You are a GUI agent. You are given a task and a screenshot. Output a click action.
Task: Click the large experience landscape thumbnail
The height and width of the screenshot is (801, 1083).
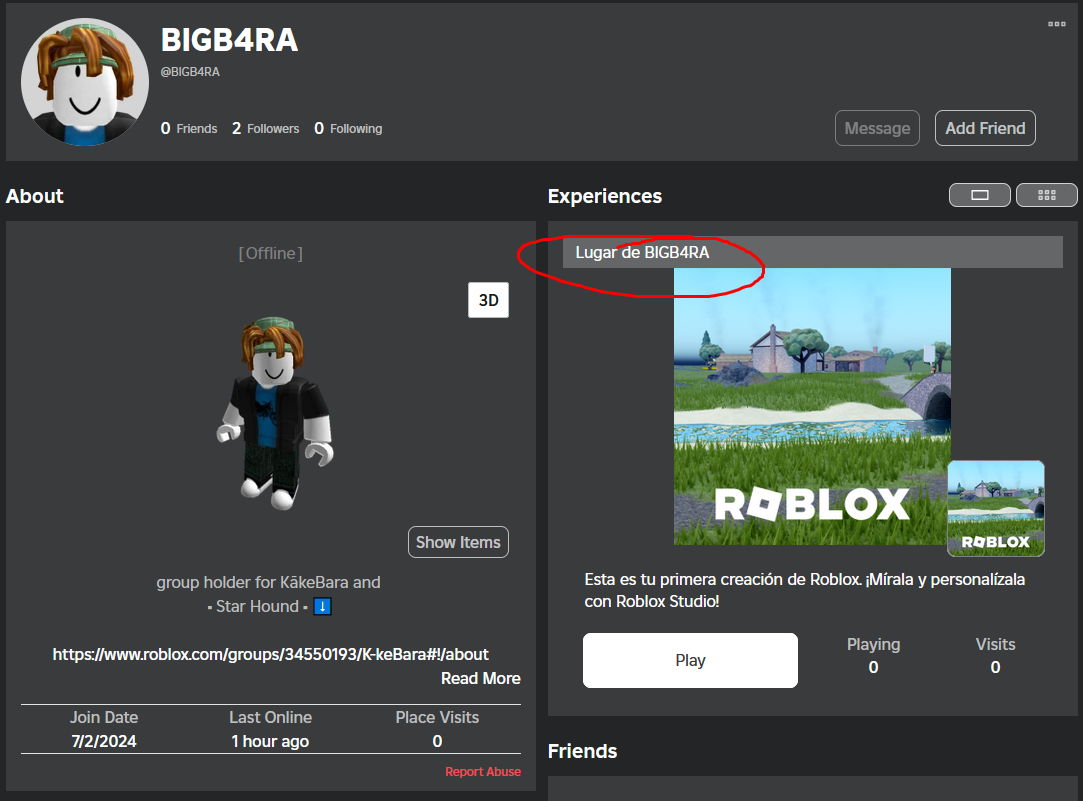[x=811, y=406]
